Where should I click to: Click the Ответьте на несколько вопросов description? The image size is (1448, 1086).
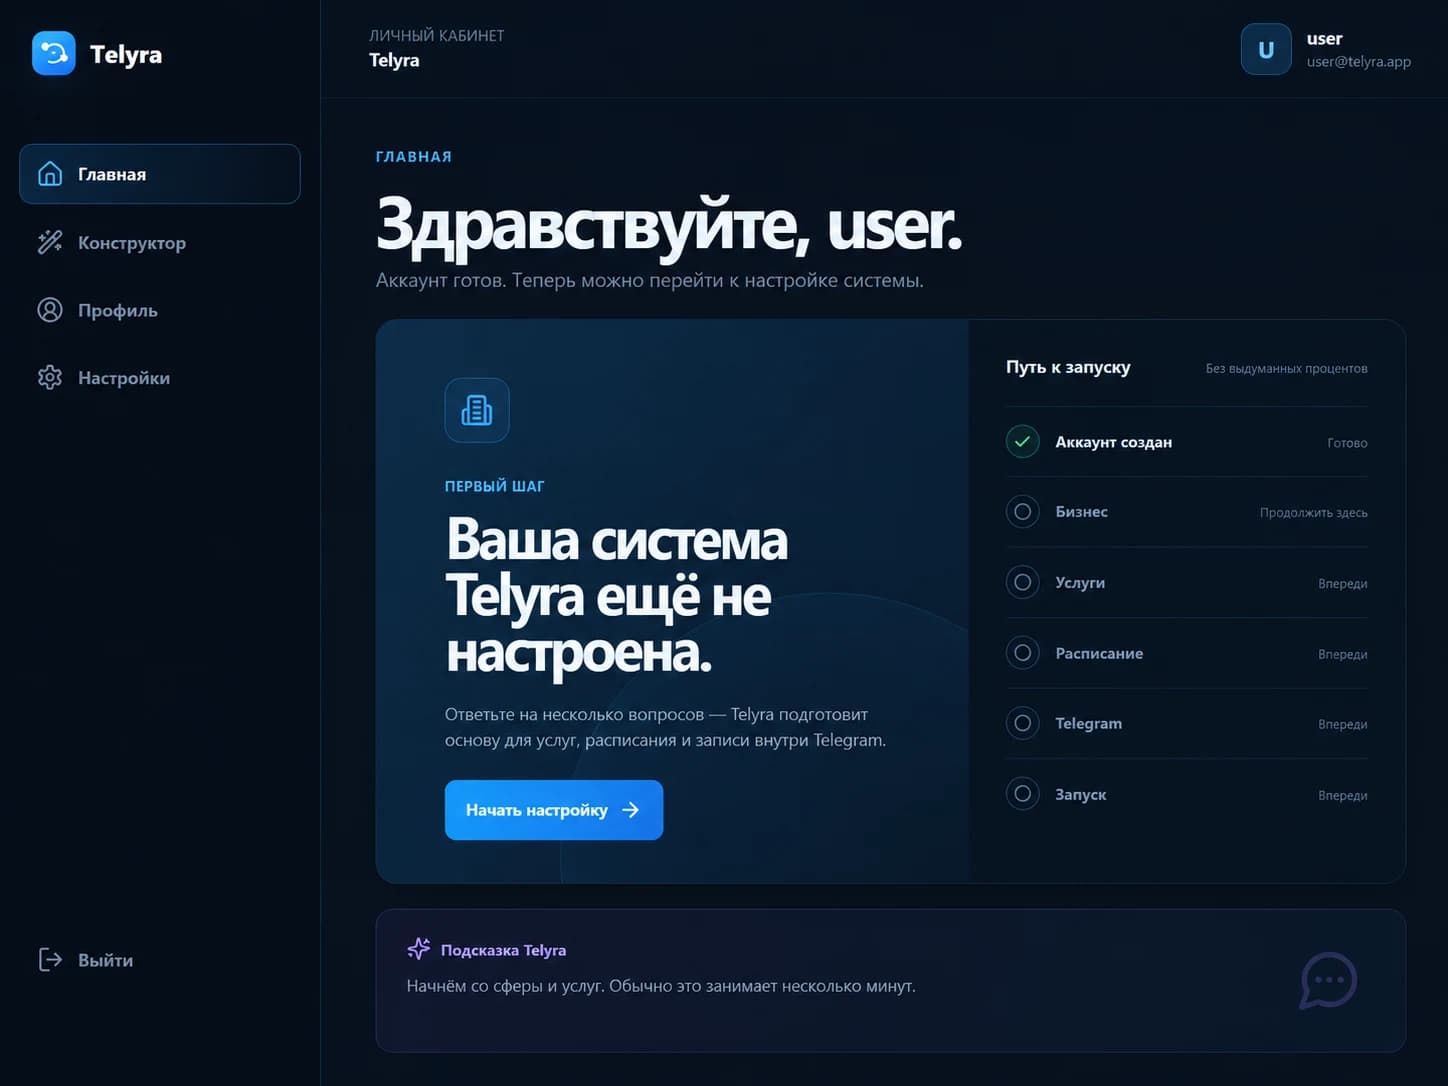(x=665, y=727)
